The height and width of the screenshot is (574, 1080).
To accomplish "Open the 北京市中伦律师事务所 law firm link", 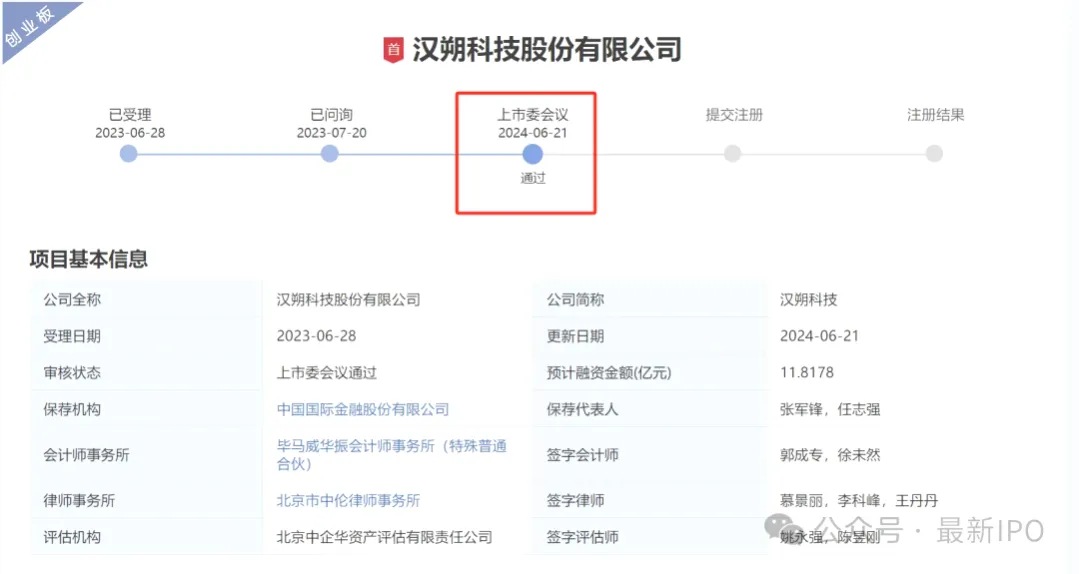I will (x=349, y=500).
